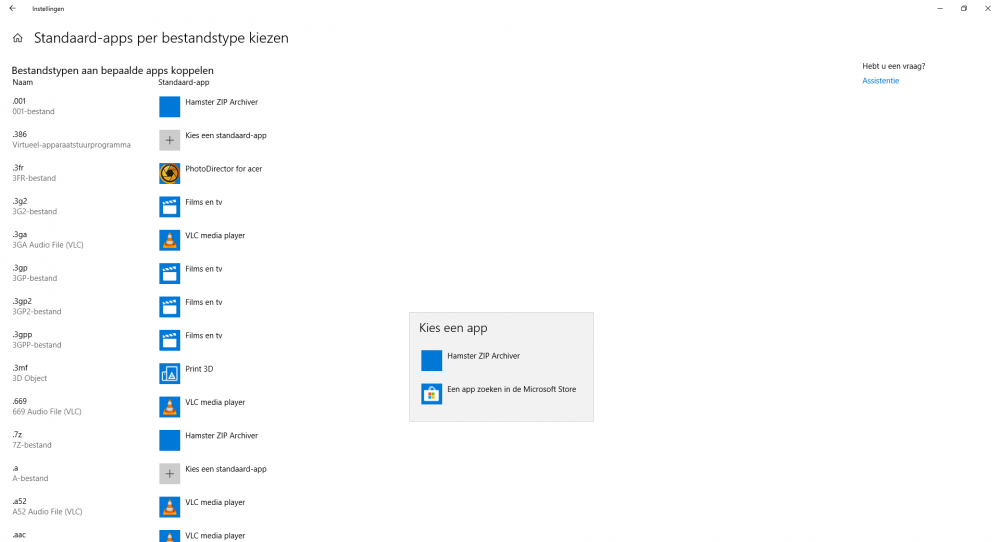
Task: Change Hamster ZIP Archiver label for .7z
Action: 221,436
